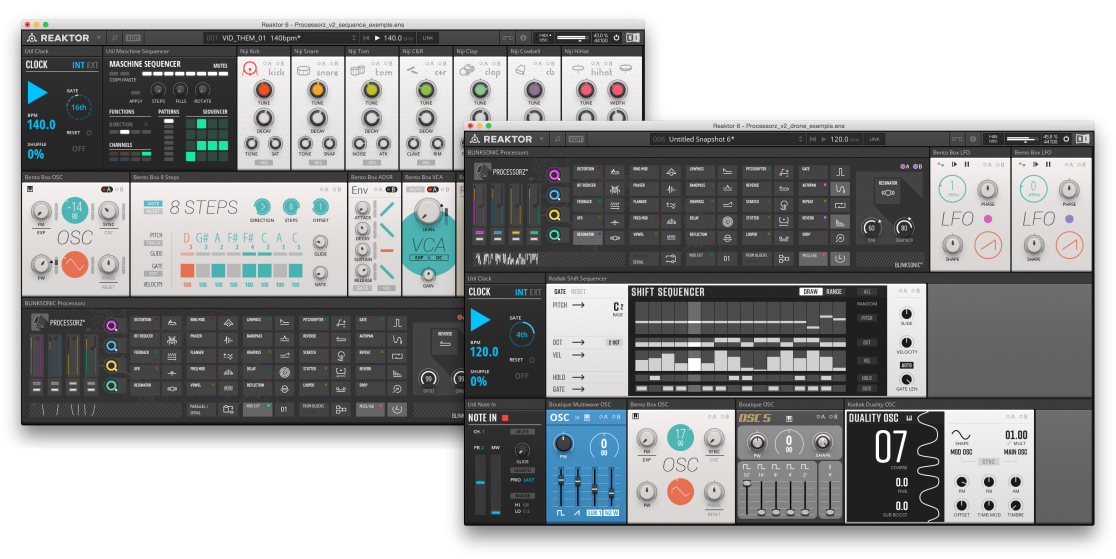Toggle SYNC in the Duality OSC
Screen dimensions: 1116x559
(989, 462)
